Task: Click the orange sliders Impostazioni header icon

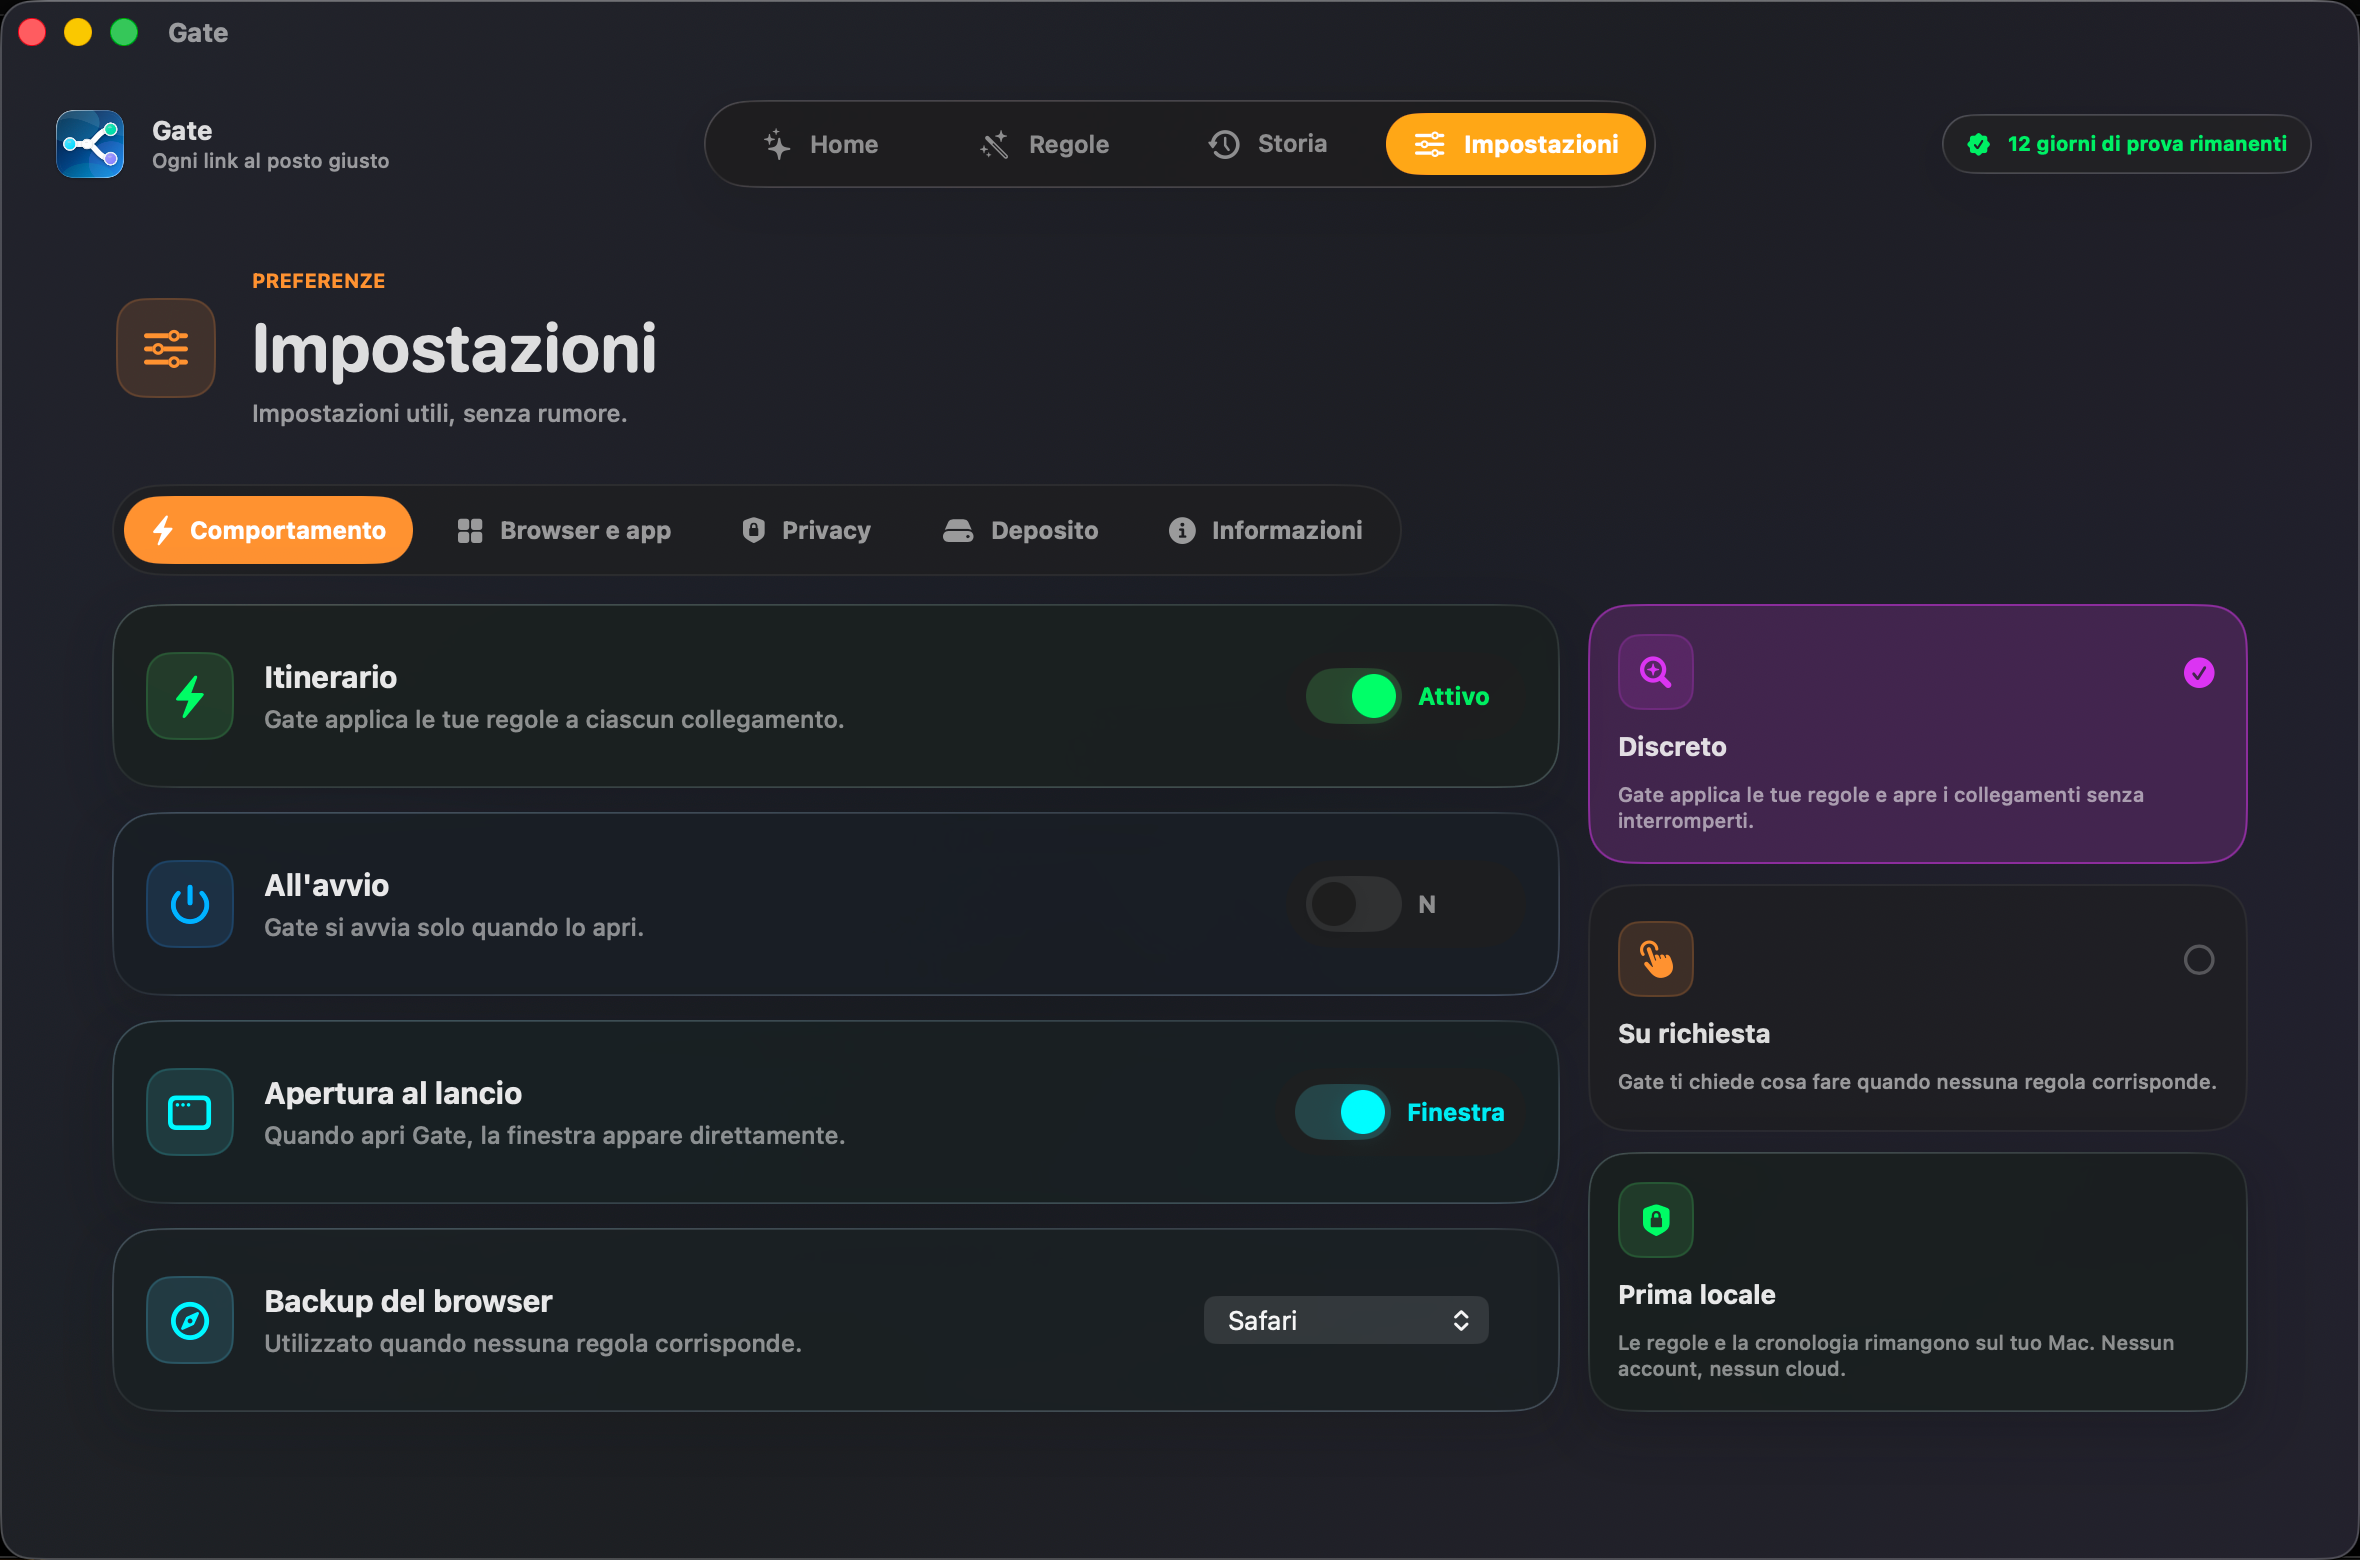Action: pos(166,348)
